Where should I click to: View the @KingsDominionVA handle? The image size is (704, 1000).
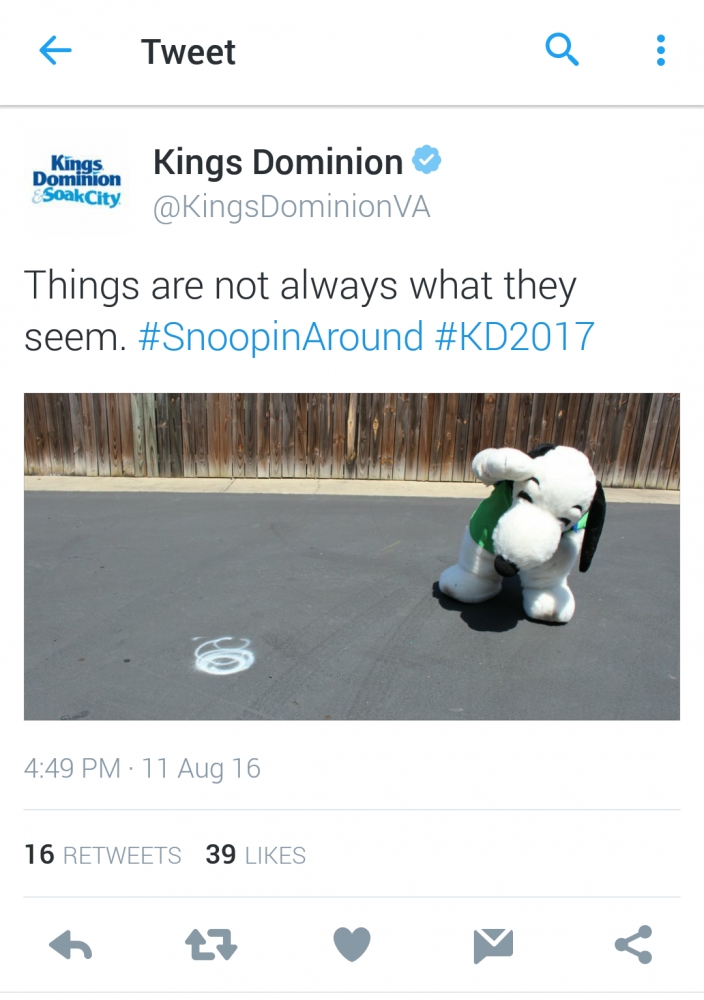[x=292, y=207]
